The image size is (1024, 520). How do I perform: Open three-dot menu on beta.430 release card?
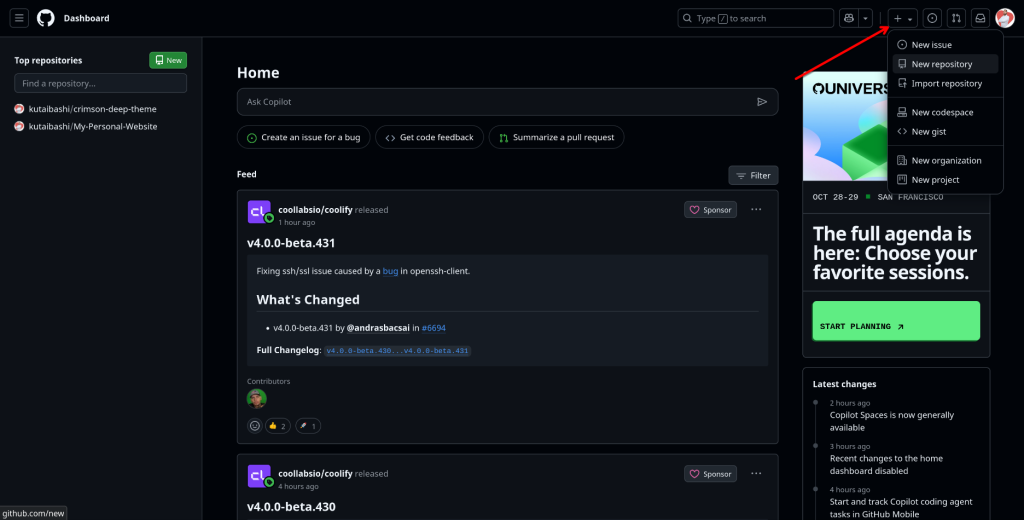click(x=756, y=474)
